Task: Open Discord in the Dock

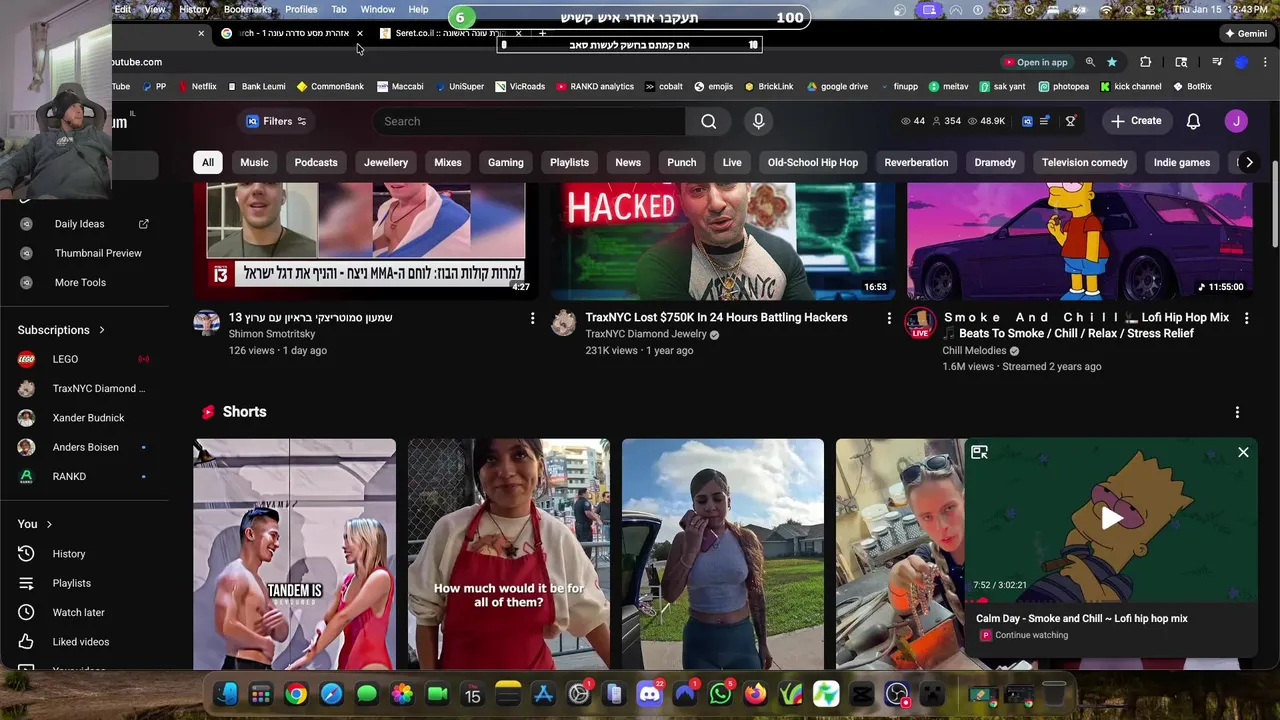Action: [x=650, y=694]
